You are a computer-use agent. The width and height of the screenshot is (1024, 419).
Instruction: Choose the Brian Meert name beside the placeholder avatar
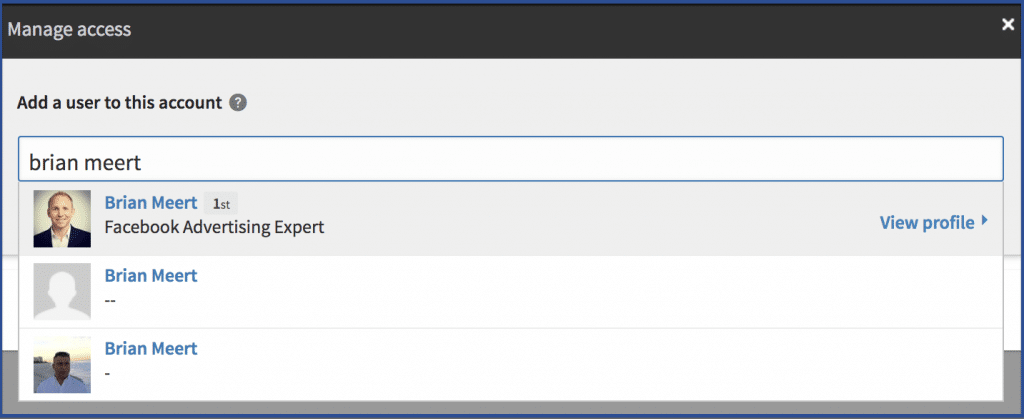tap(151, 275)
